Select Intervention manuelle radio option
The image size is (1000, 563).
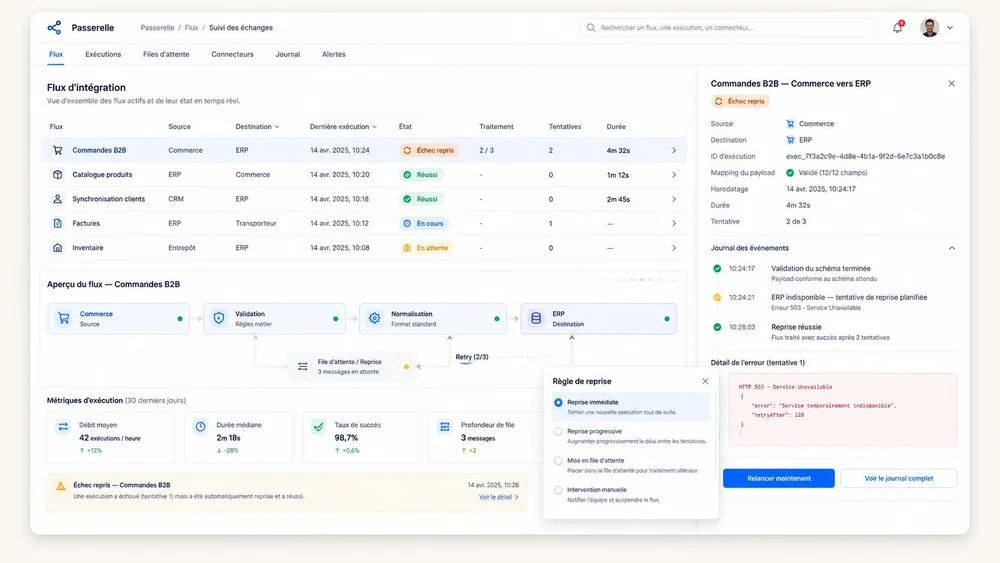[558, 490]
